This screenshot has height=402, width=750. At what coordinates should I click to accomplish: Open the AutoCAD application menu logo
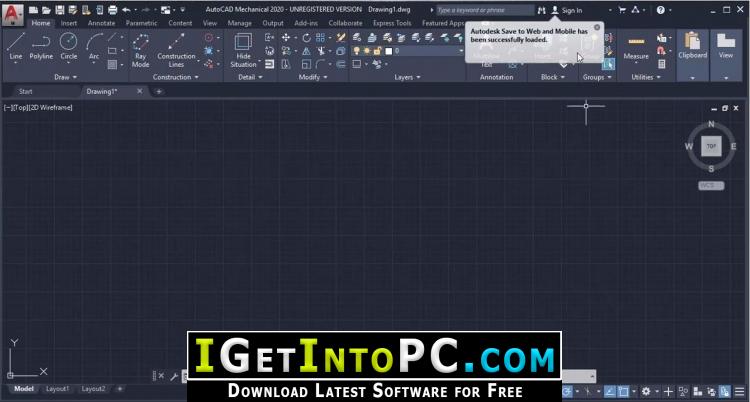tap(12, 14)
